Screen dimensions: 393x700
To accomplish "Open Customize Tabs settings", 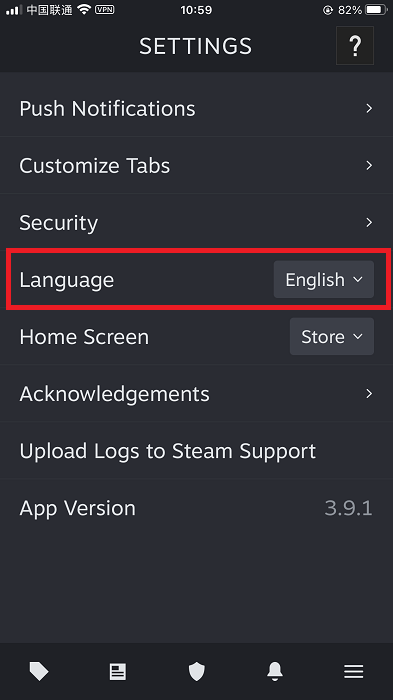I will tap(196, 166).
